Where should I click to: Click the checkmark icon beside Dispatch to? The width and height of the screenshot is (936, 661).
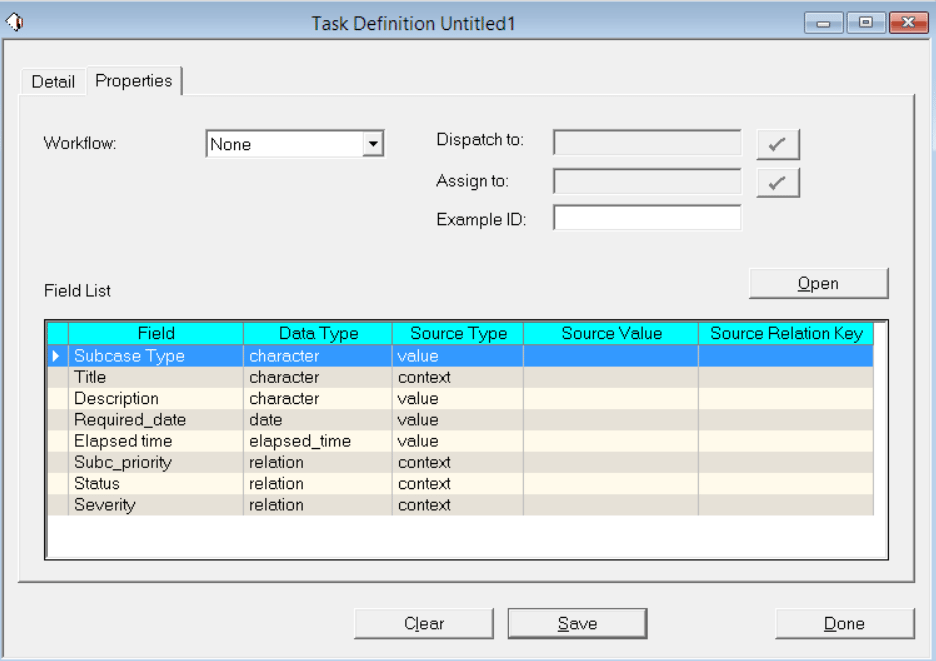(x=778, y=143)
